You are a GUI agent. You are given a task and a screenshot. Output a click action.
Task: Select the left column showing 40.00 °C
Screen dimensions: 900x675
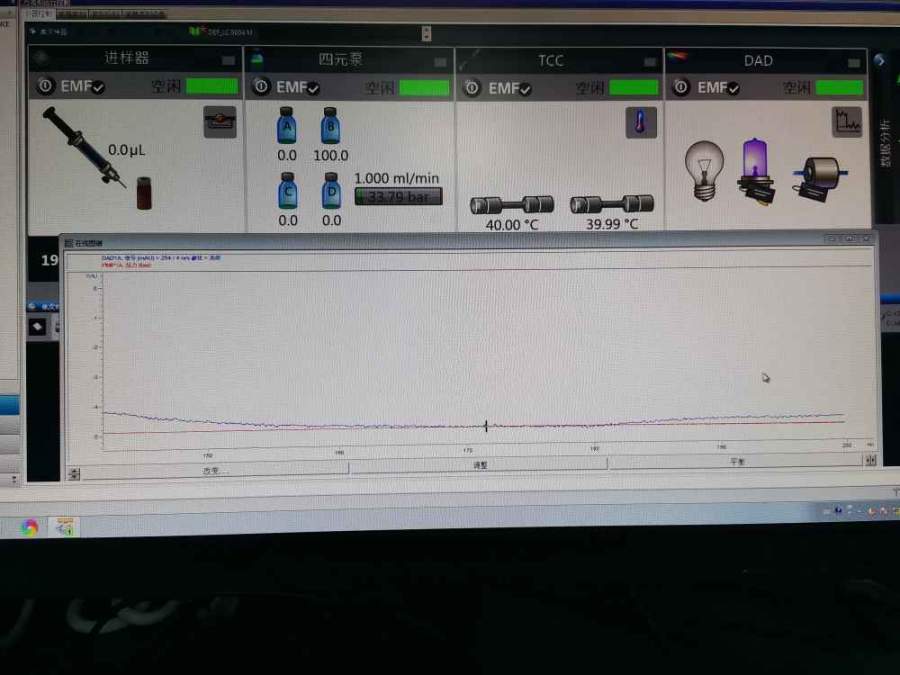(x=512, y=204)
